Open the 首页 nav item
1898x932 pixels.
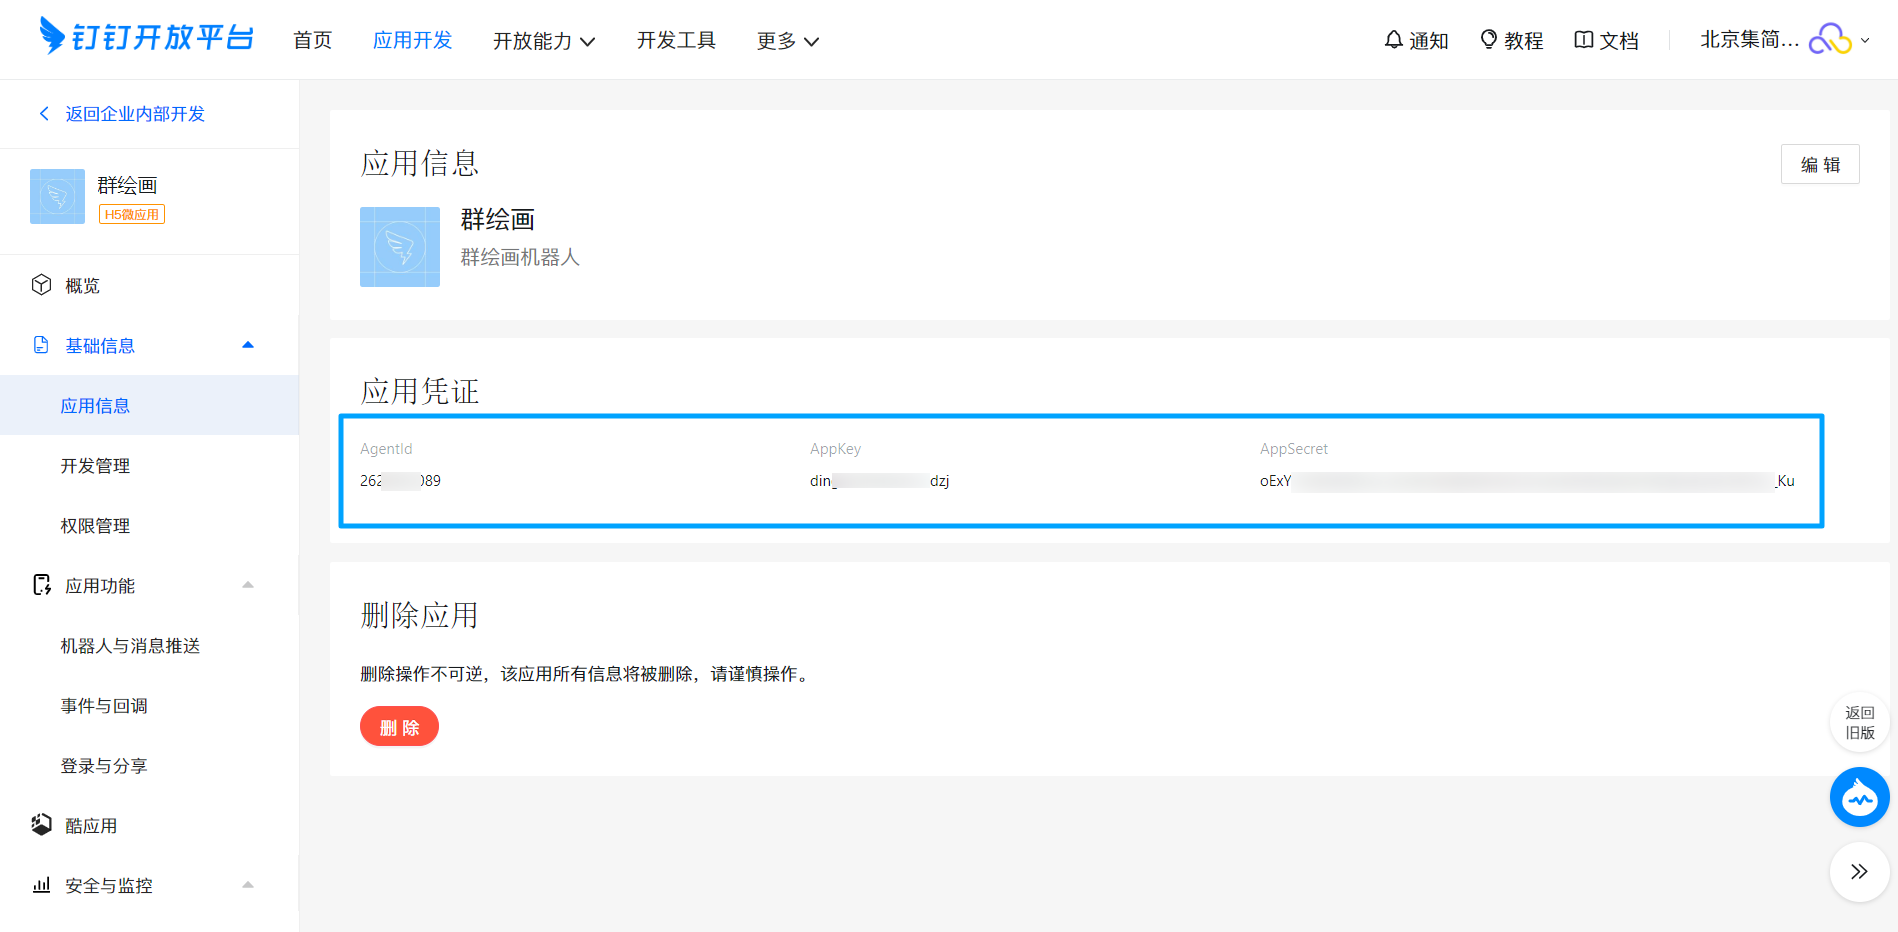tap(312, 40)
